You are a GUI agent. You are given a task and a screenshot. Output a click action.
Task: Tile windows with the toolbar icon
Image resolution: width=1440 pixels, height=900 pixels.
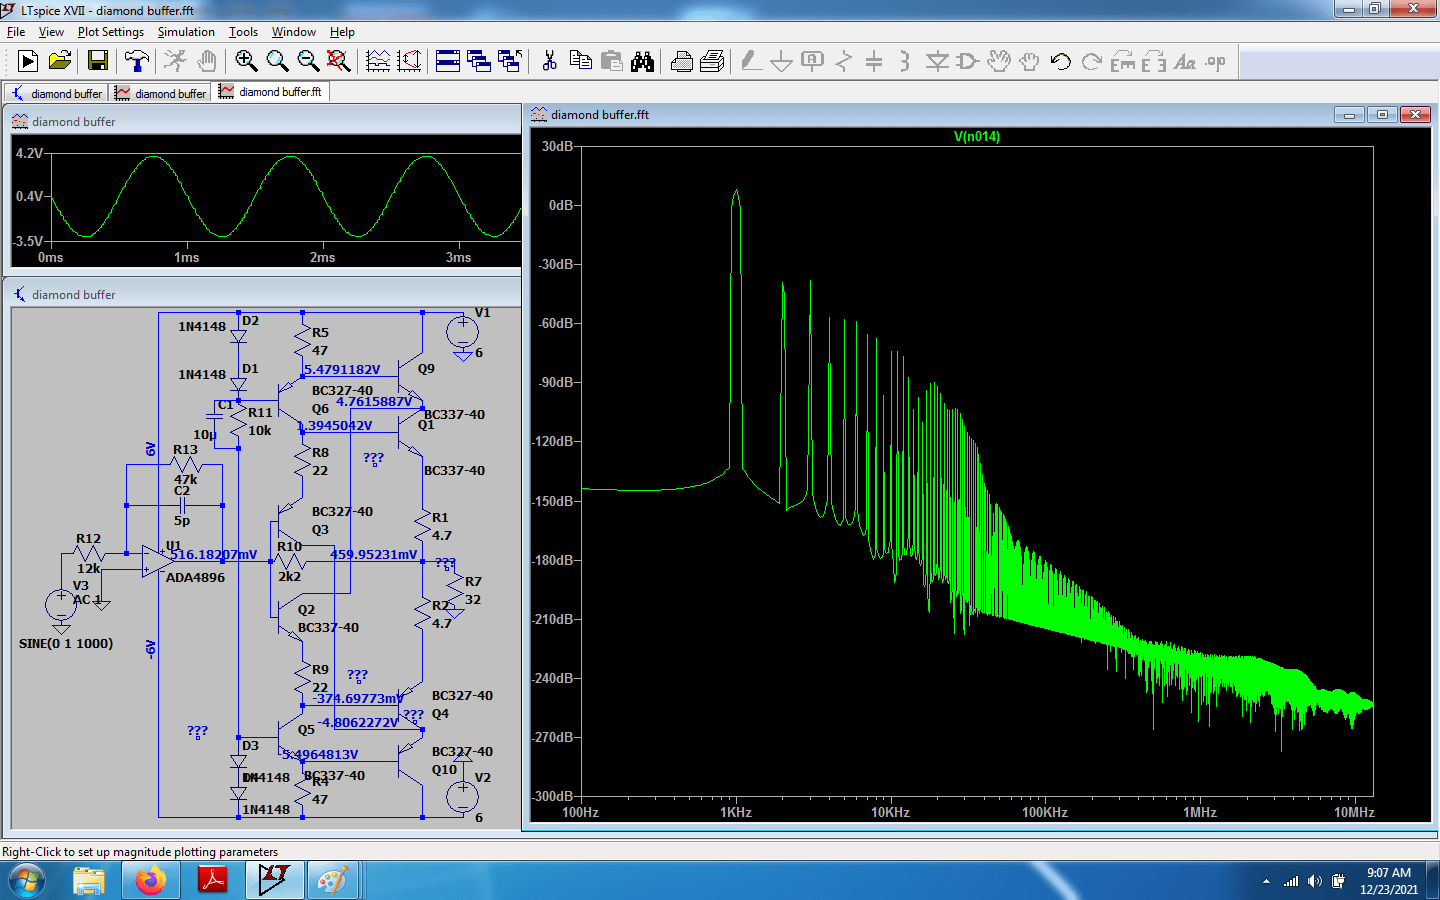coord(448,62)
